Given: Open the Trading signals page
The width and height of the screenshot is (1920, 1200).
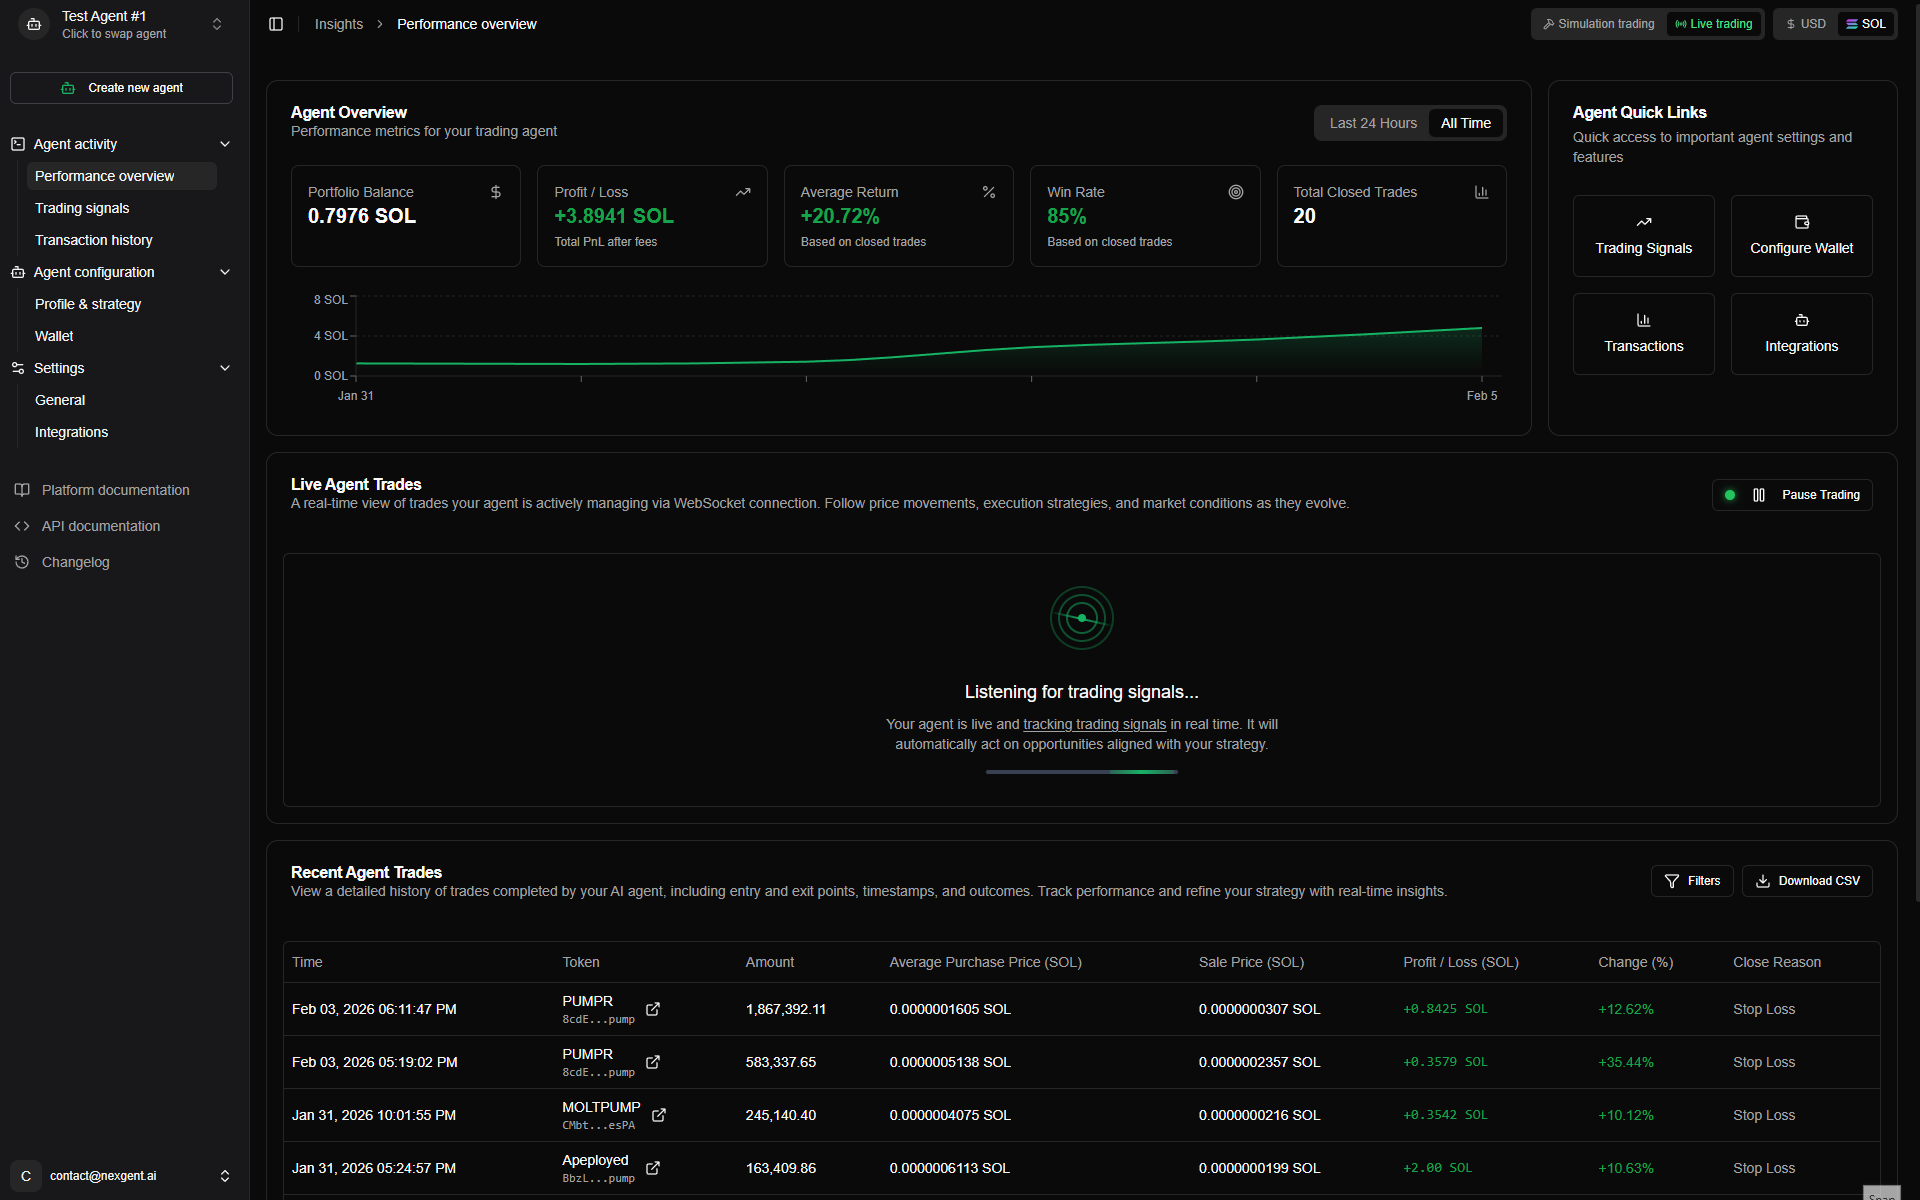Looking at the screenshot, I should tap(83, 207).
